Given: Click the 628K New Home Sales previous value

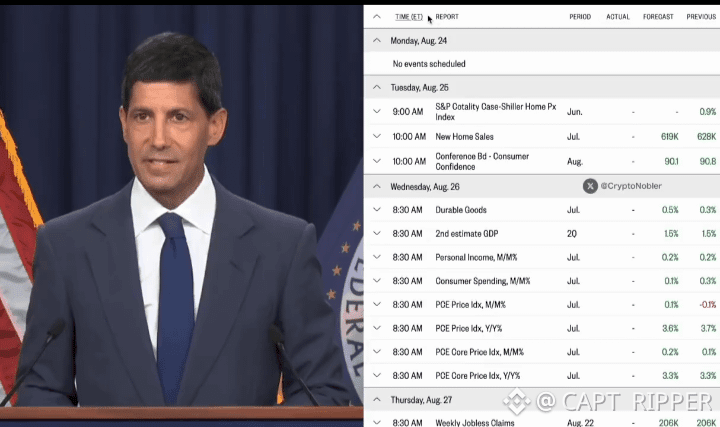Looking at the screenshot, I should (x=706, y=136).
